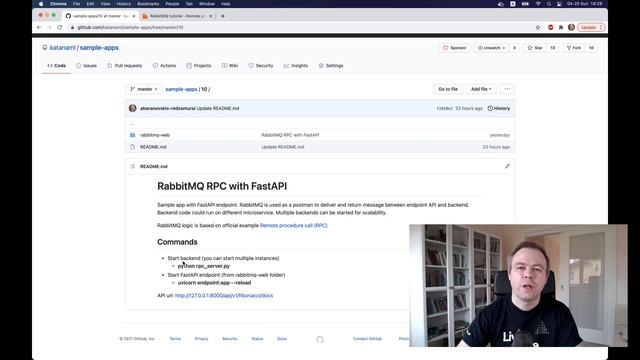Image resolution: width=640 pixels, height=360 pixels.
Task: Open the Control Center menu bar icon
Action: coord(559,4)
